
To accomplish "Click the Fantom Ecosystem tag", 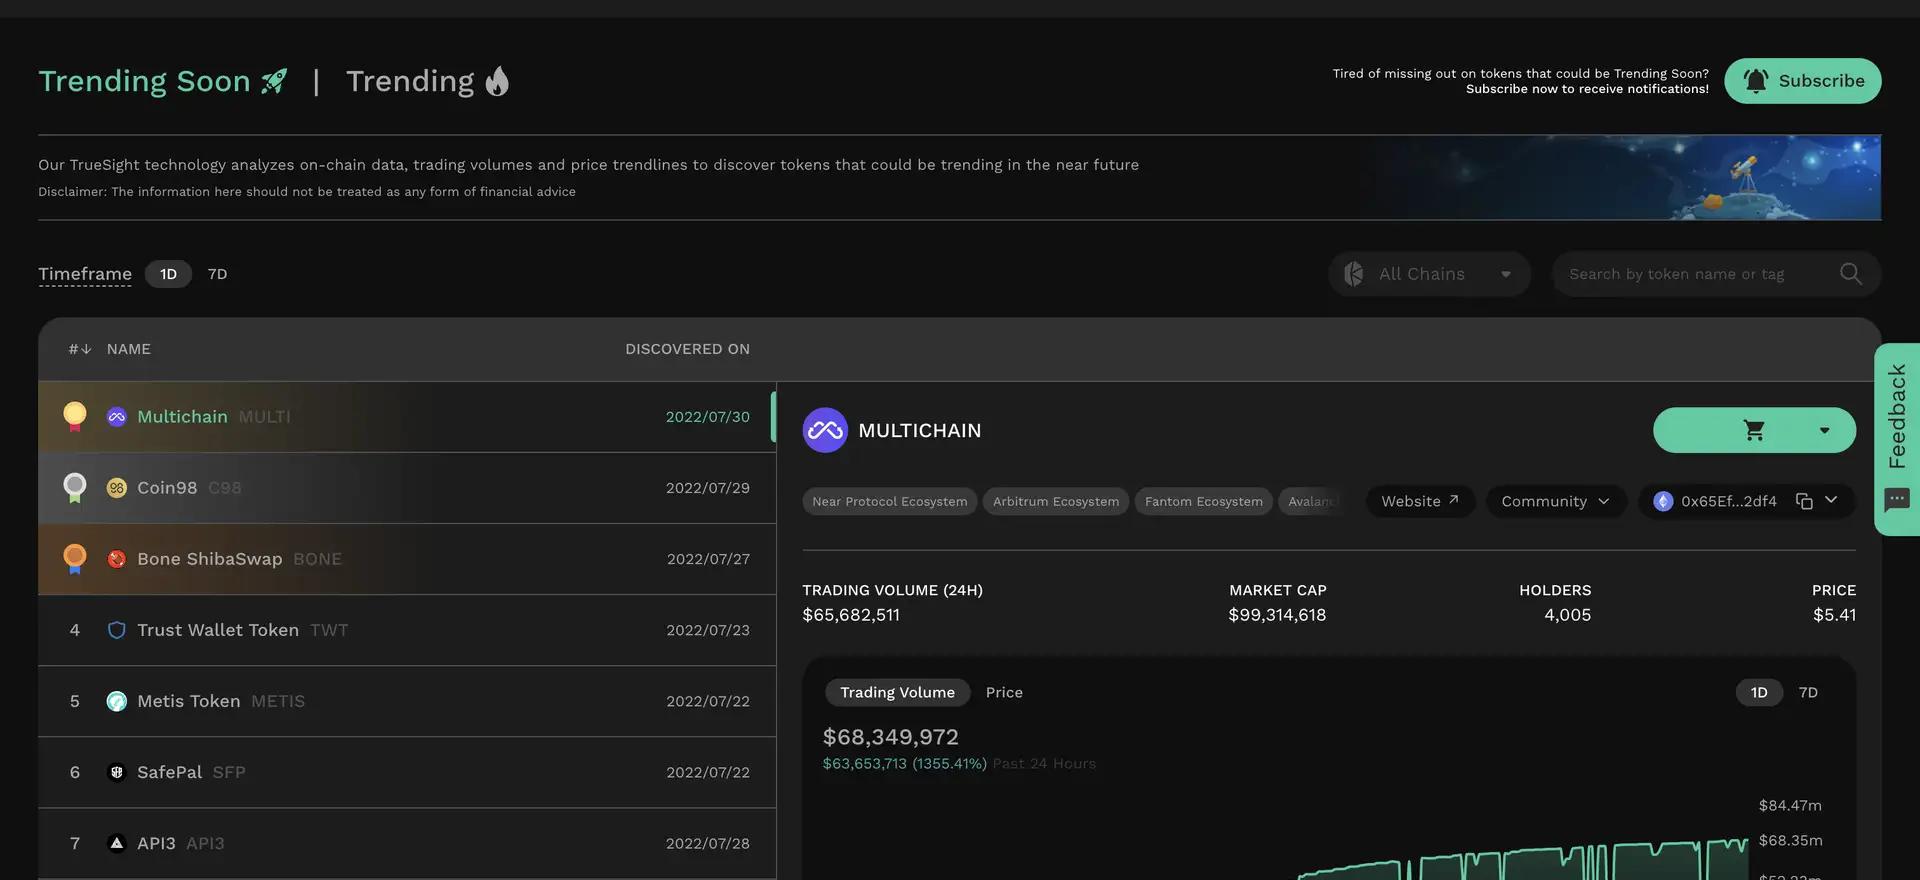I will pyautogui.click(x=1204, y=501).
